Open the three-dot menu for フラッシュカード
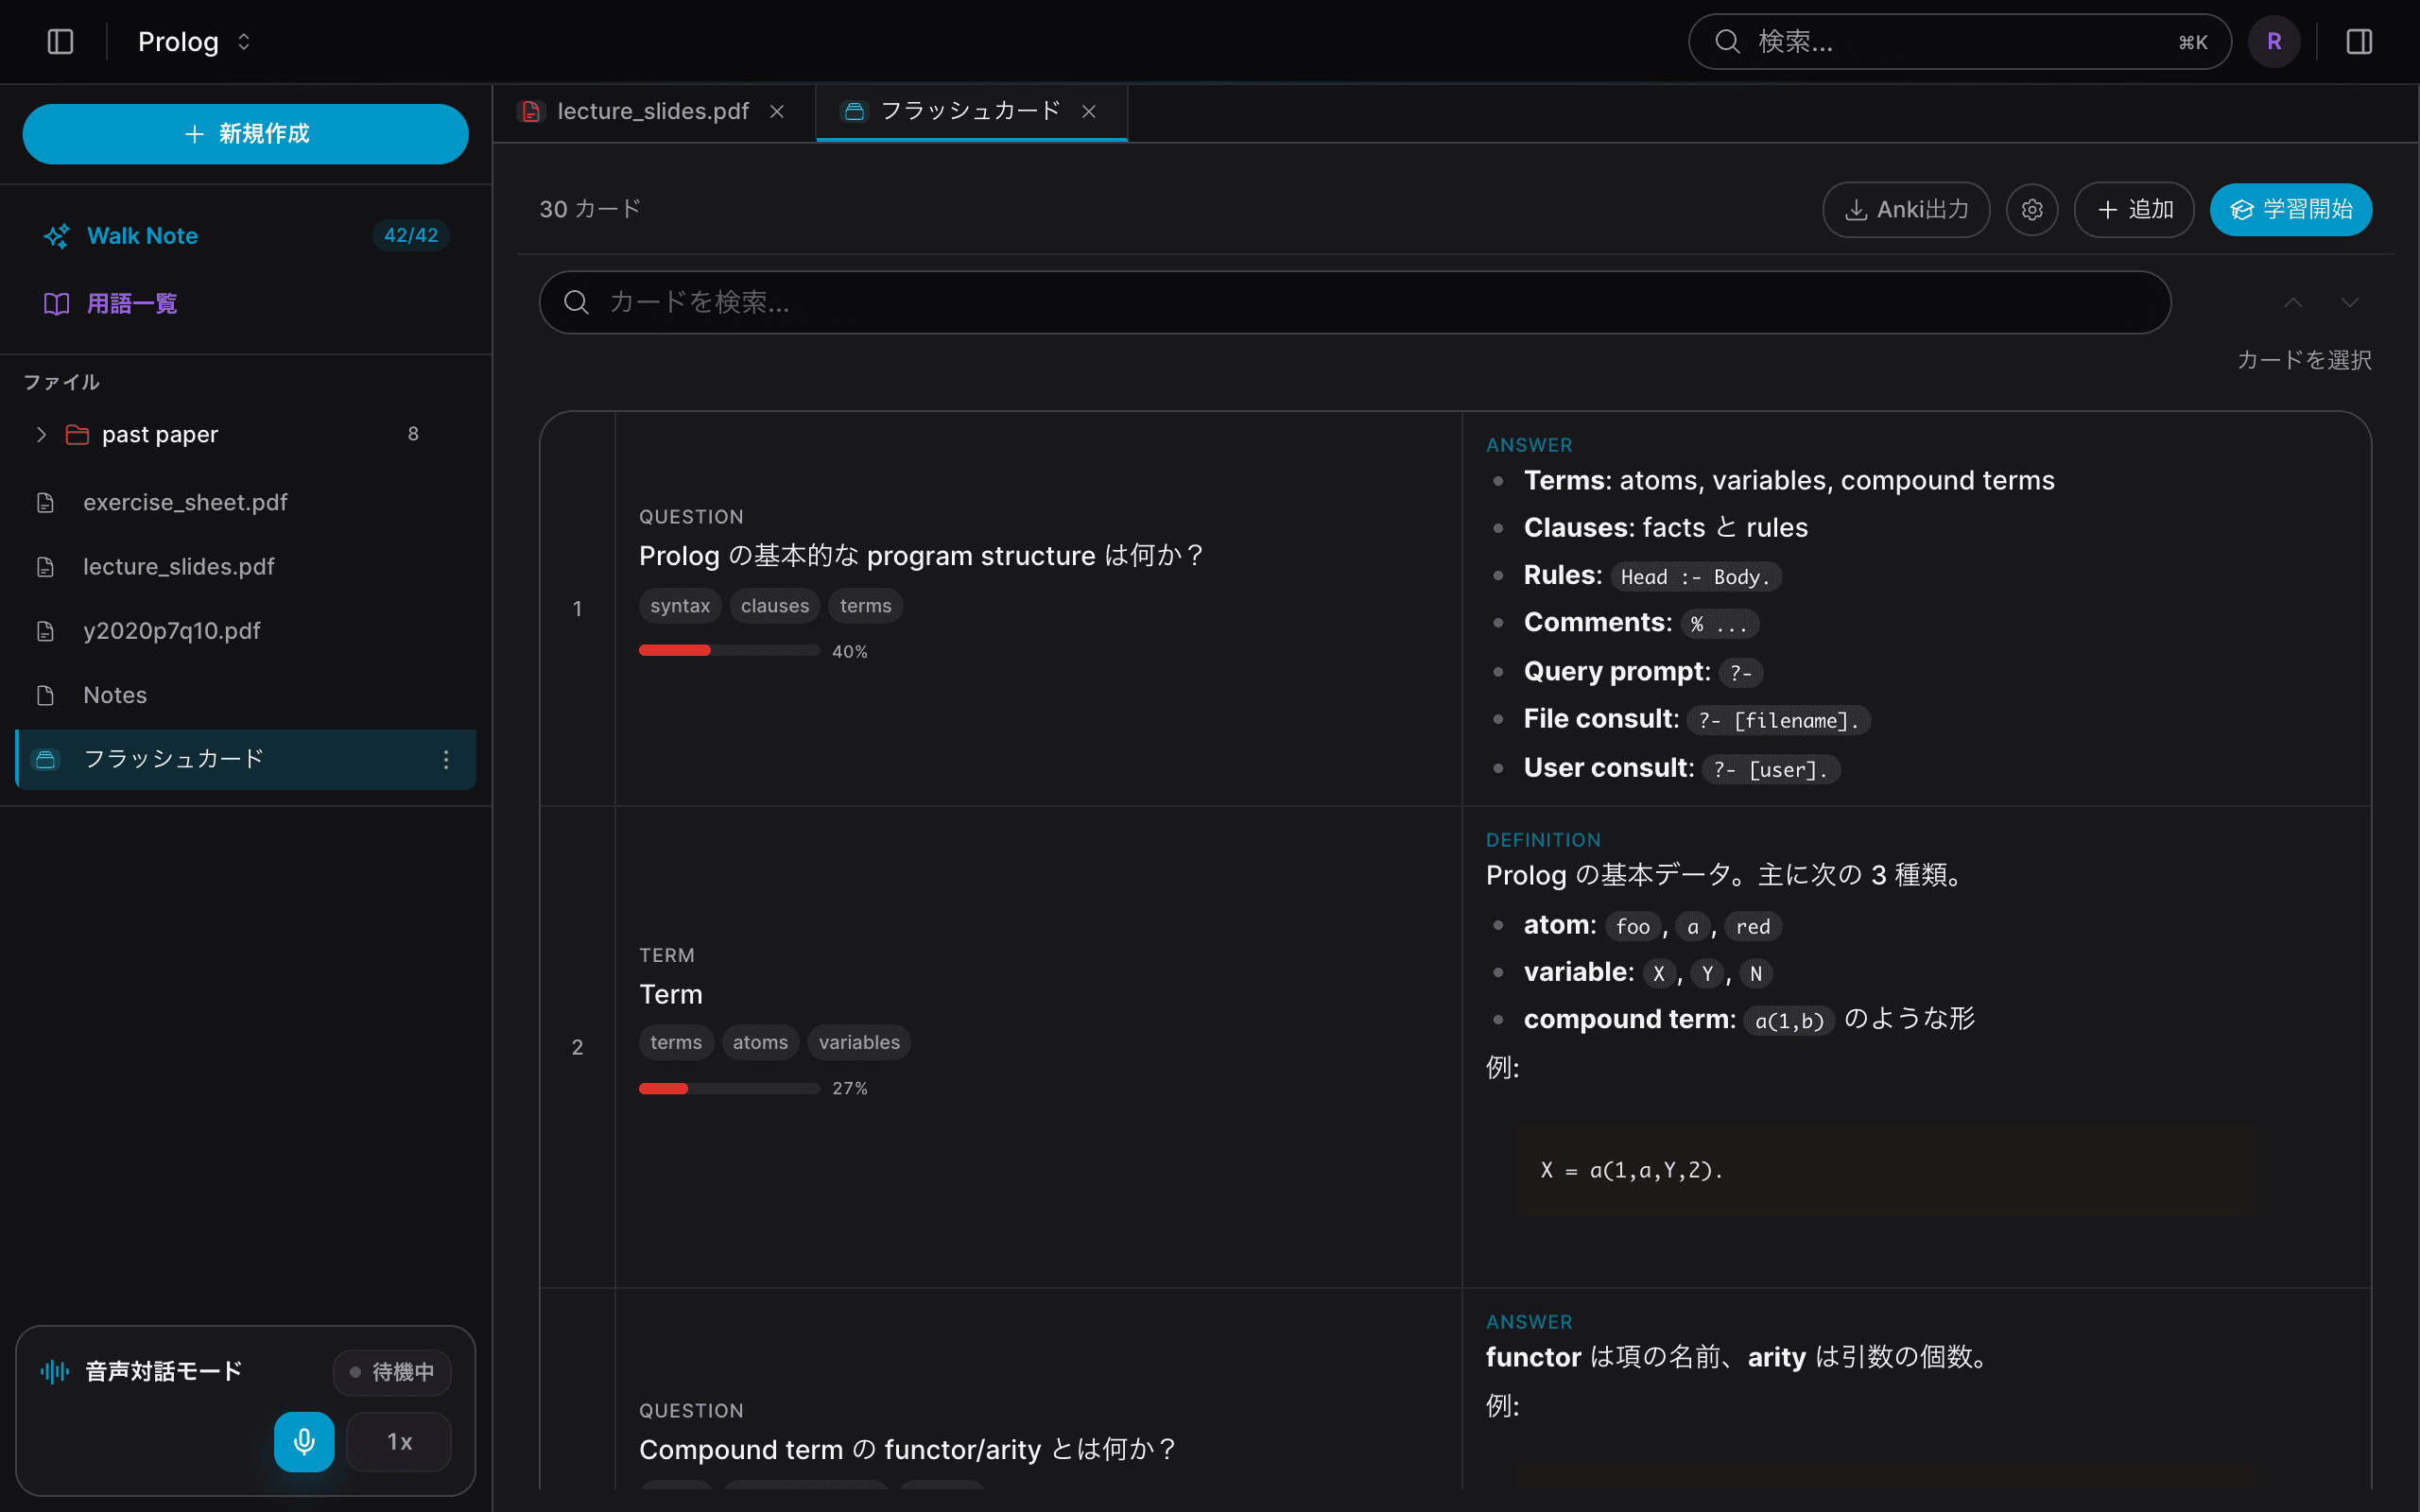 pos(446,760)
